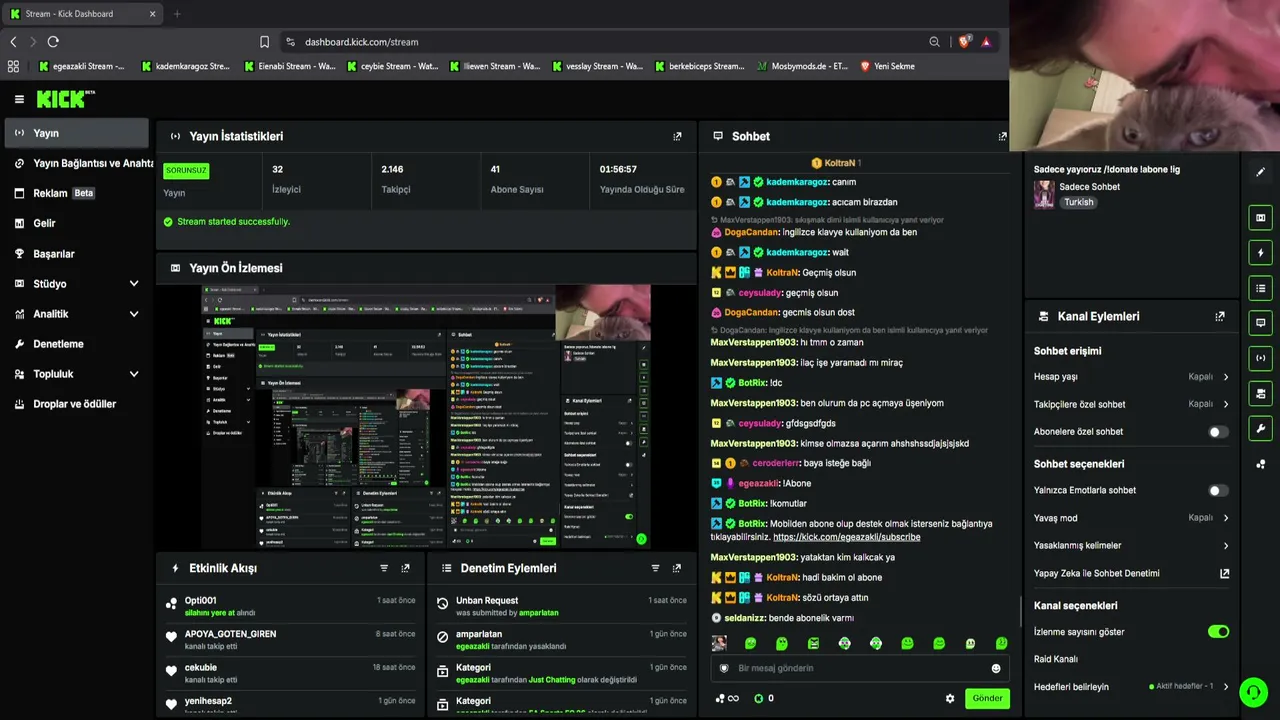Open Yavaş mod setting chevron
1280x720 pixels.
1225,518
